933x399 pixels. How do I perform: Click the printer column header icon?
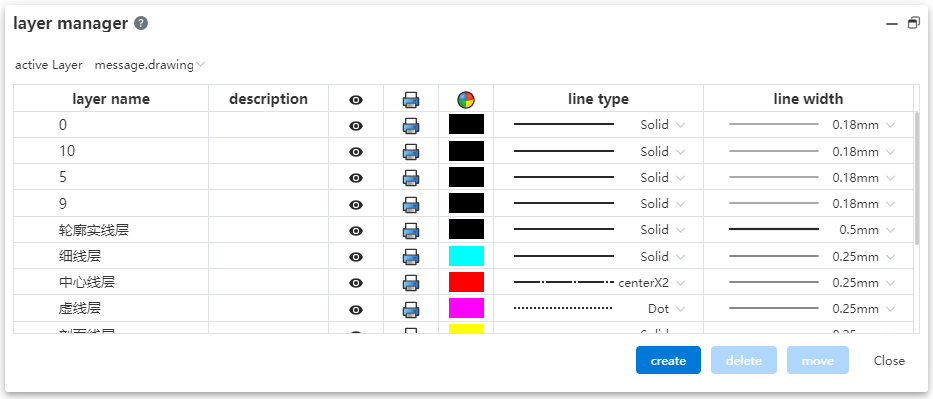(411, 99)
